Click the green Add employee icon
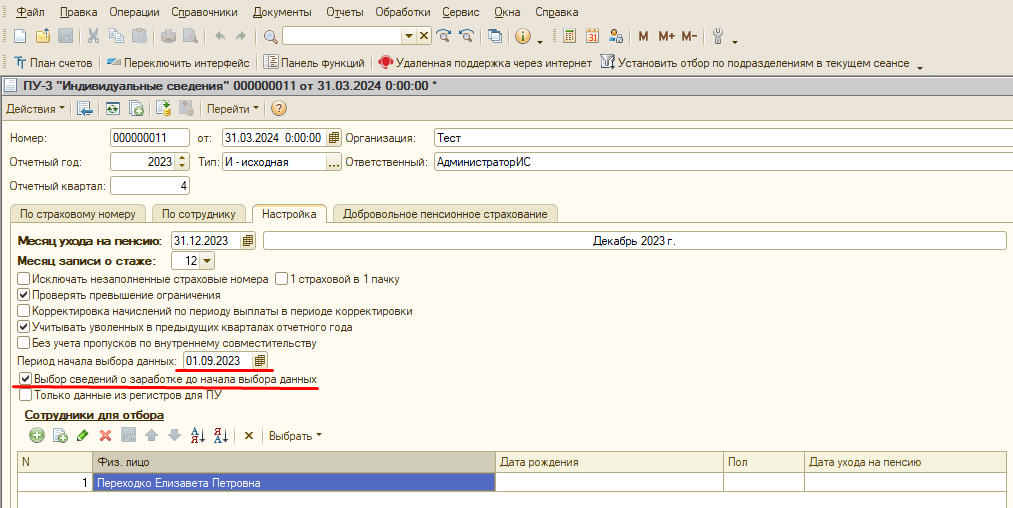Viewport: 1013px width, 508px height. [x=37, y=436]
